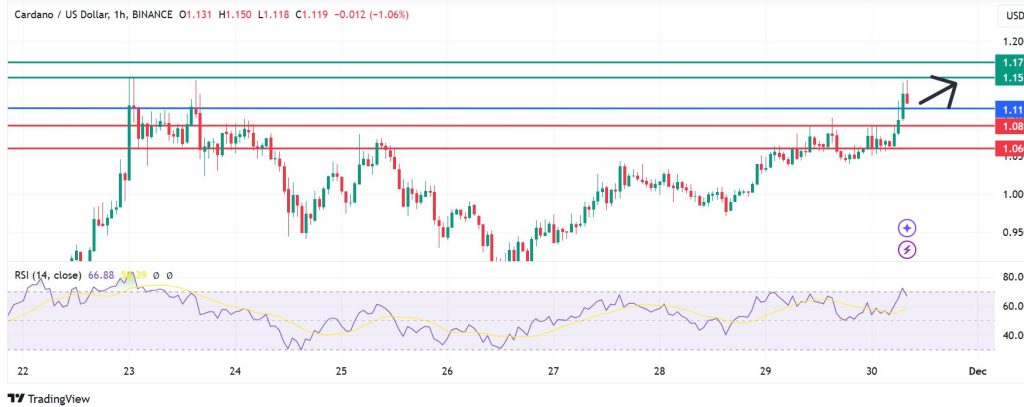Screen dimensions: 1024x407
Task: Expand the RSI (14, close) indicator legend
Action: coord(49,275)
